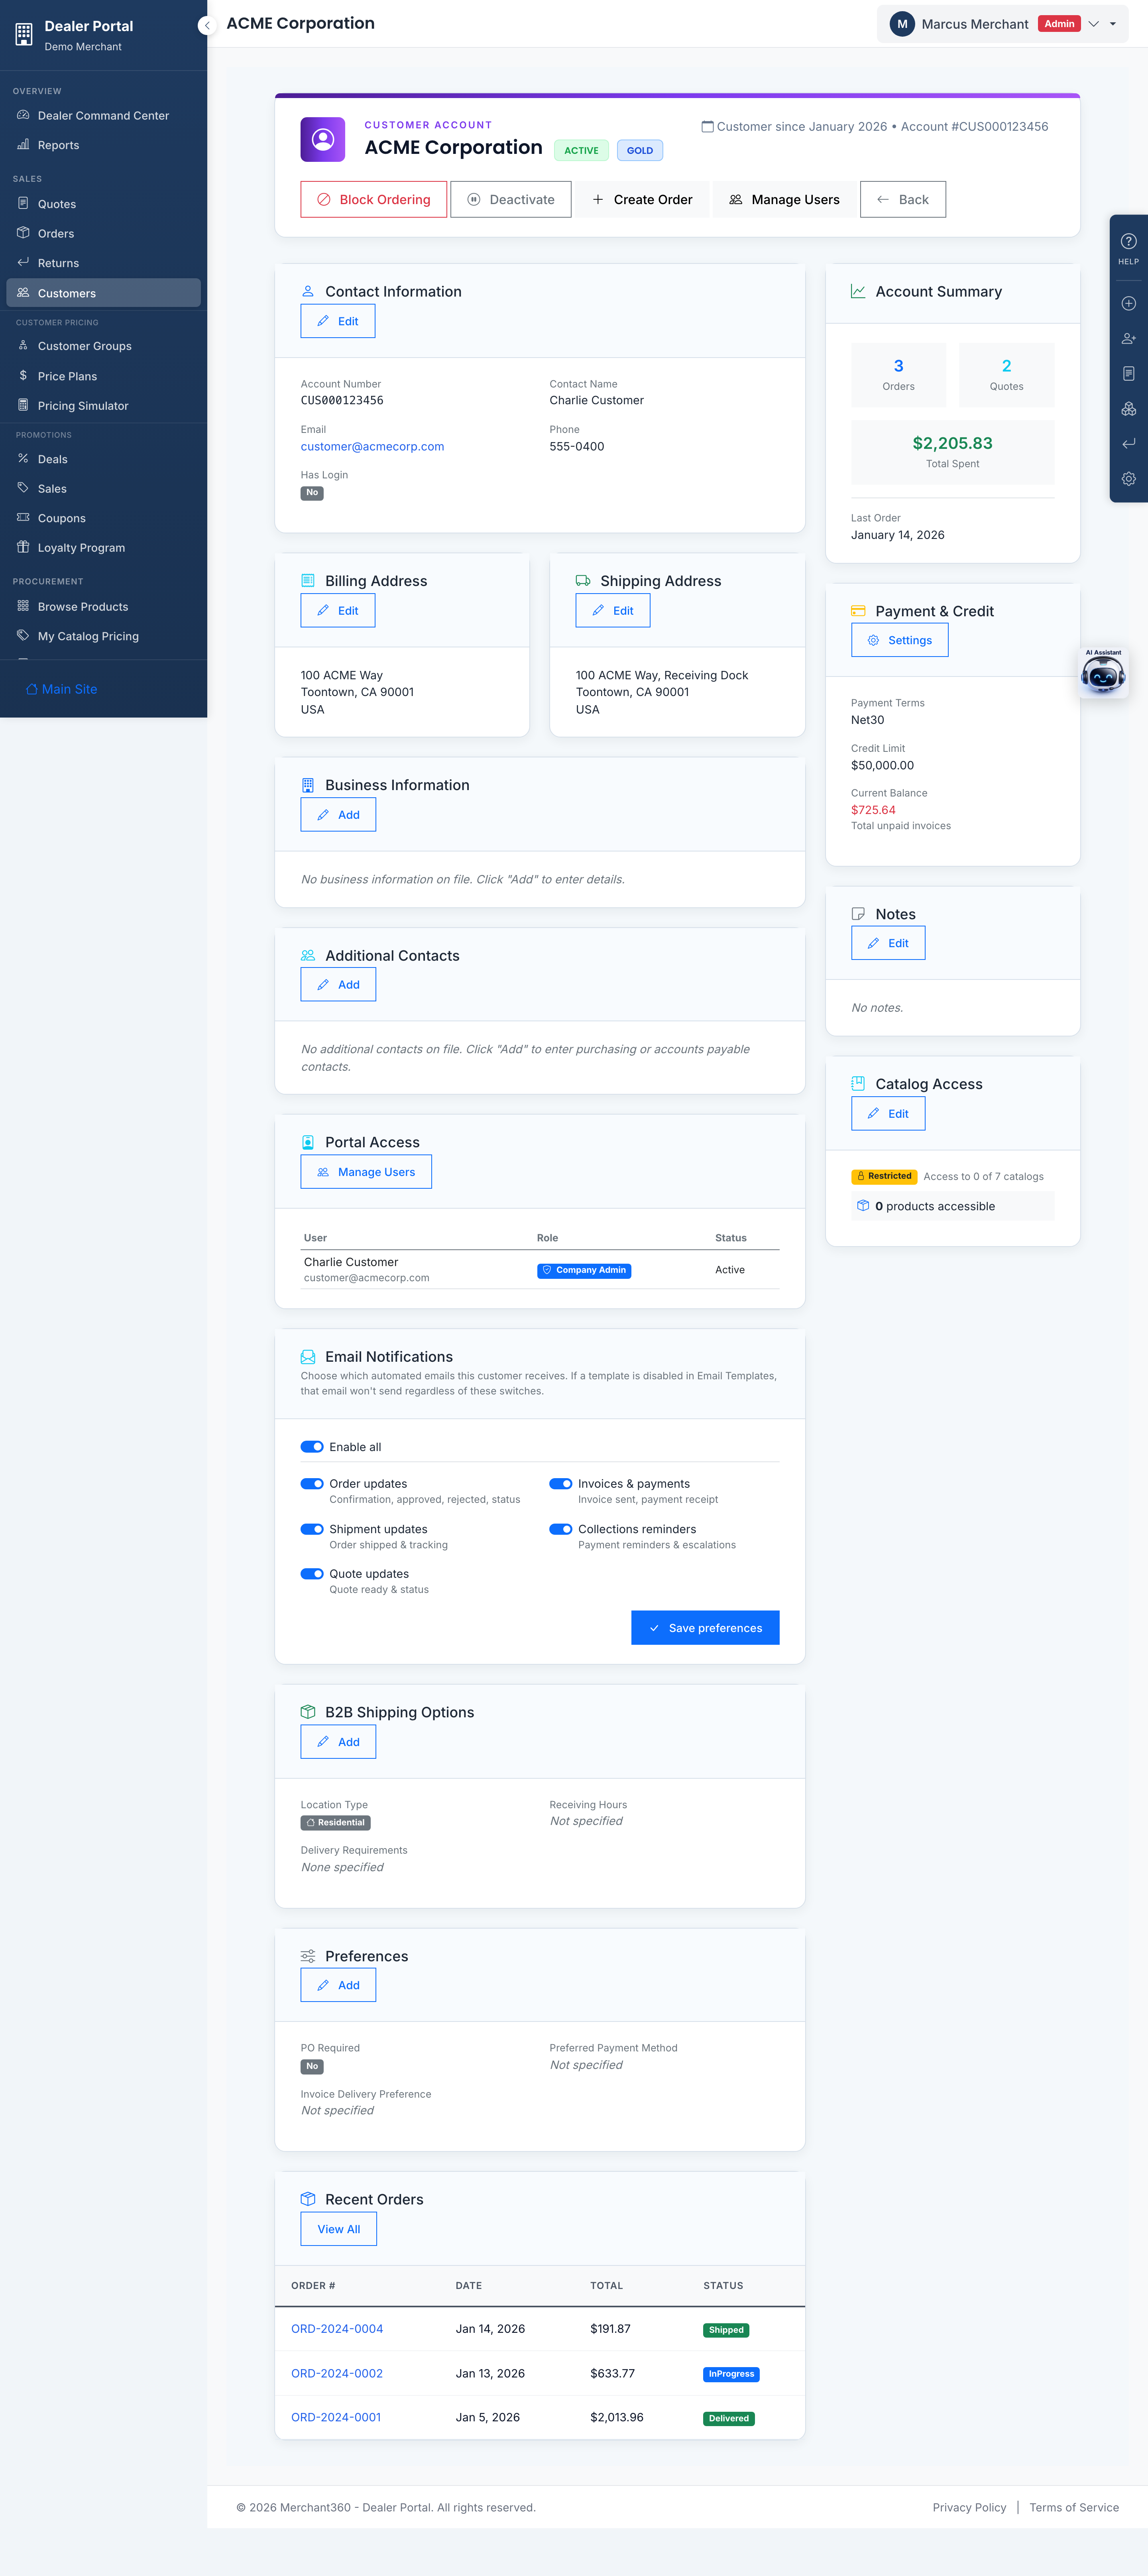Toggle the Collections reminders switch
Screen dimensions: 1148x2576
point(561,1529)
